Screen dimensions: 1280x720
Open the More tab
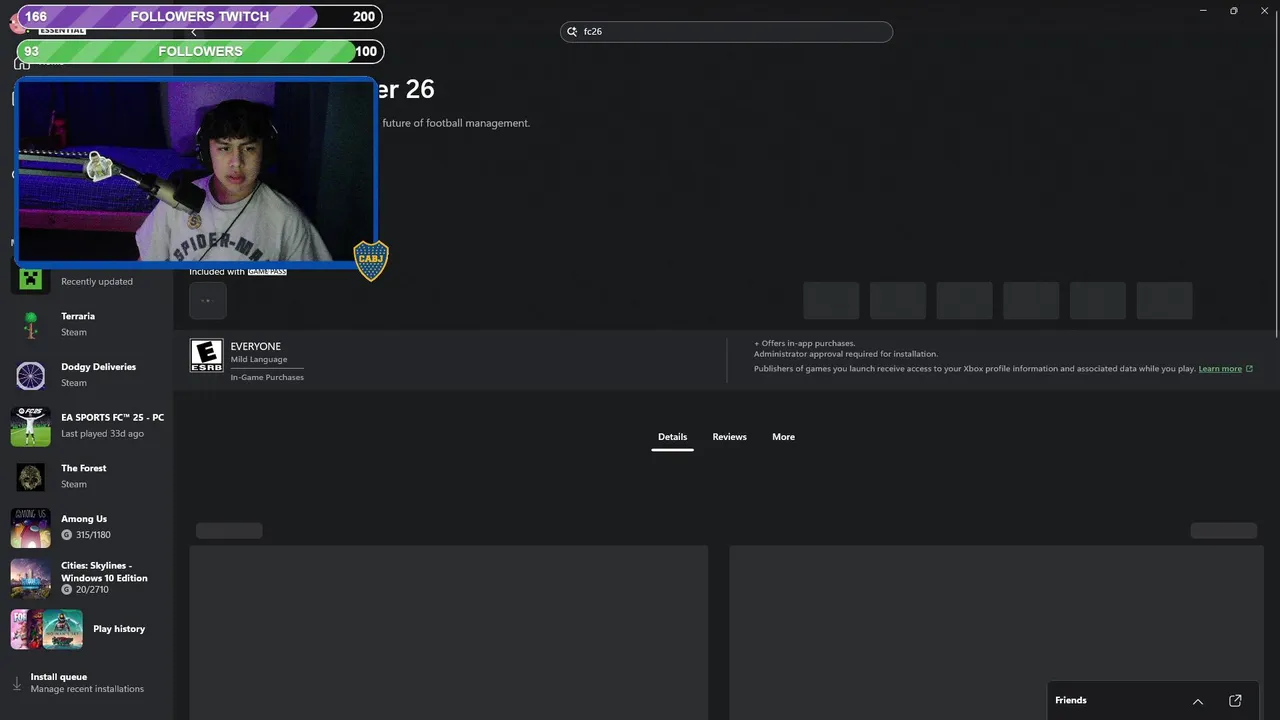tap(783, 437)
